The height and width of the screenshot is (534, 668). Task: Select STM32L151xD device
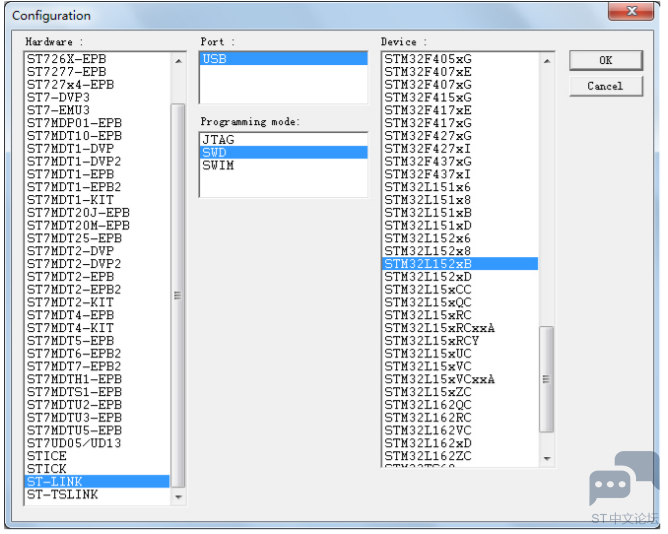point(460,225)
